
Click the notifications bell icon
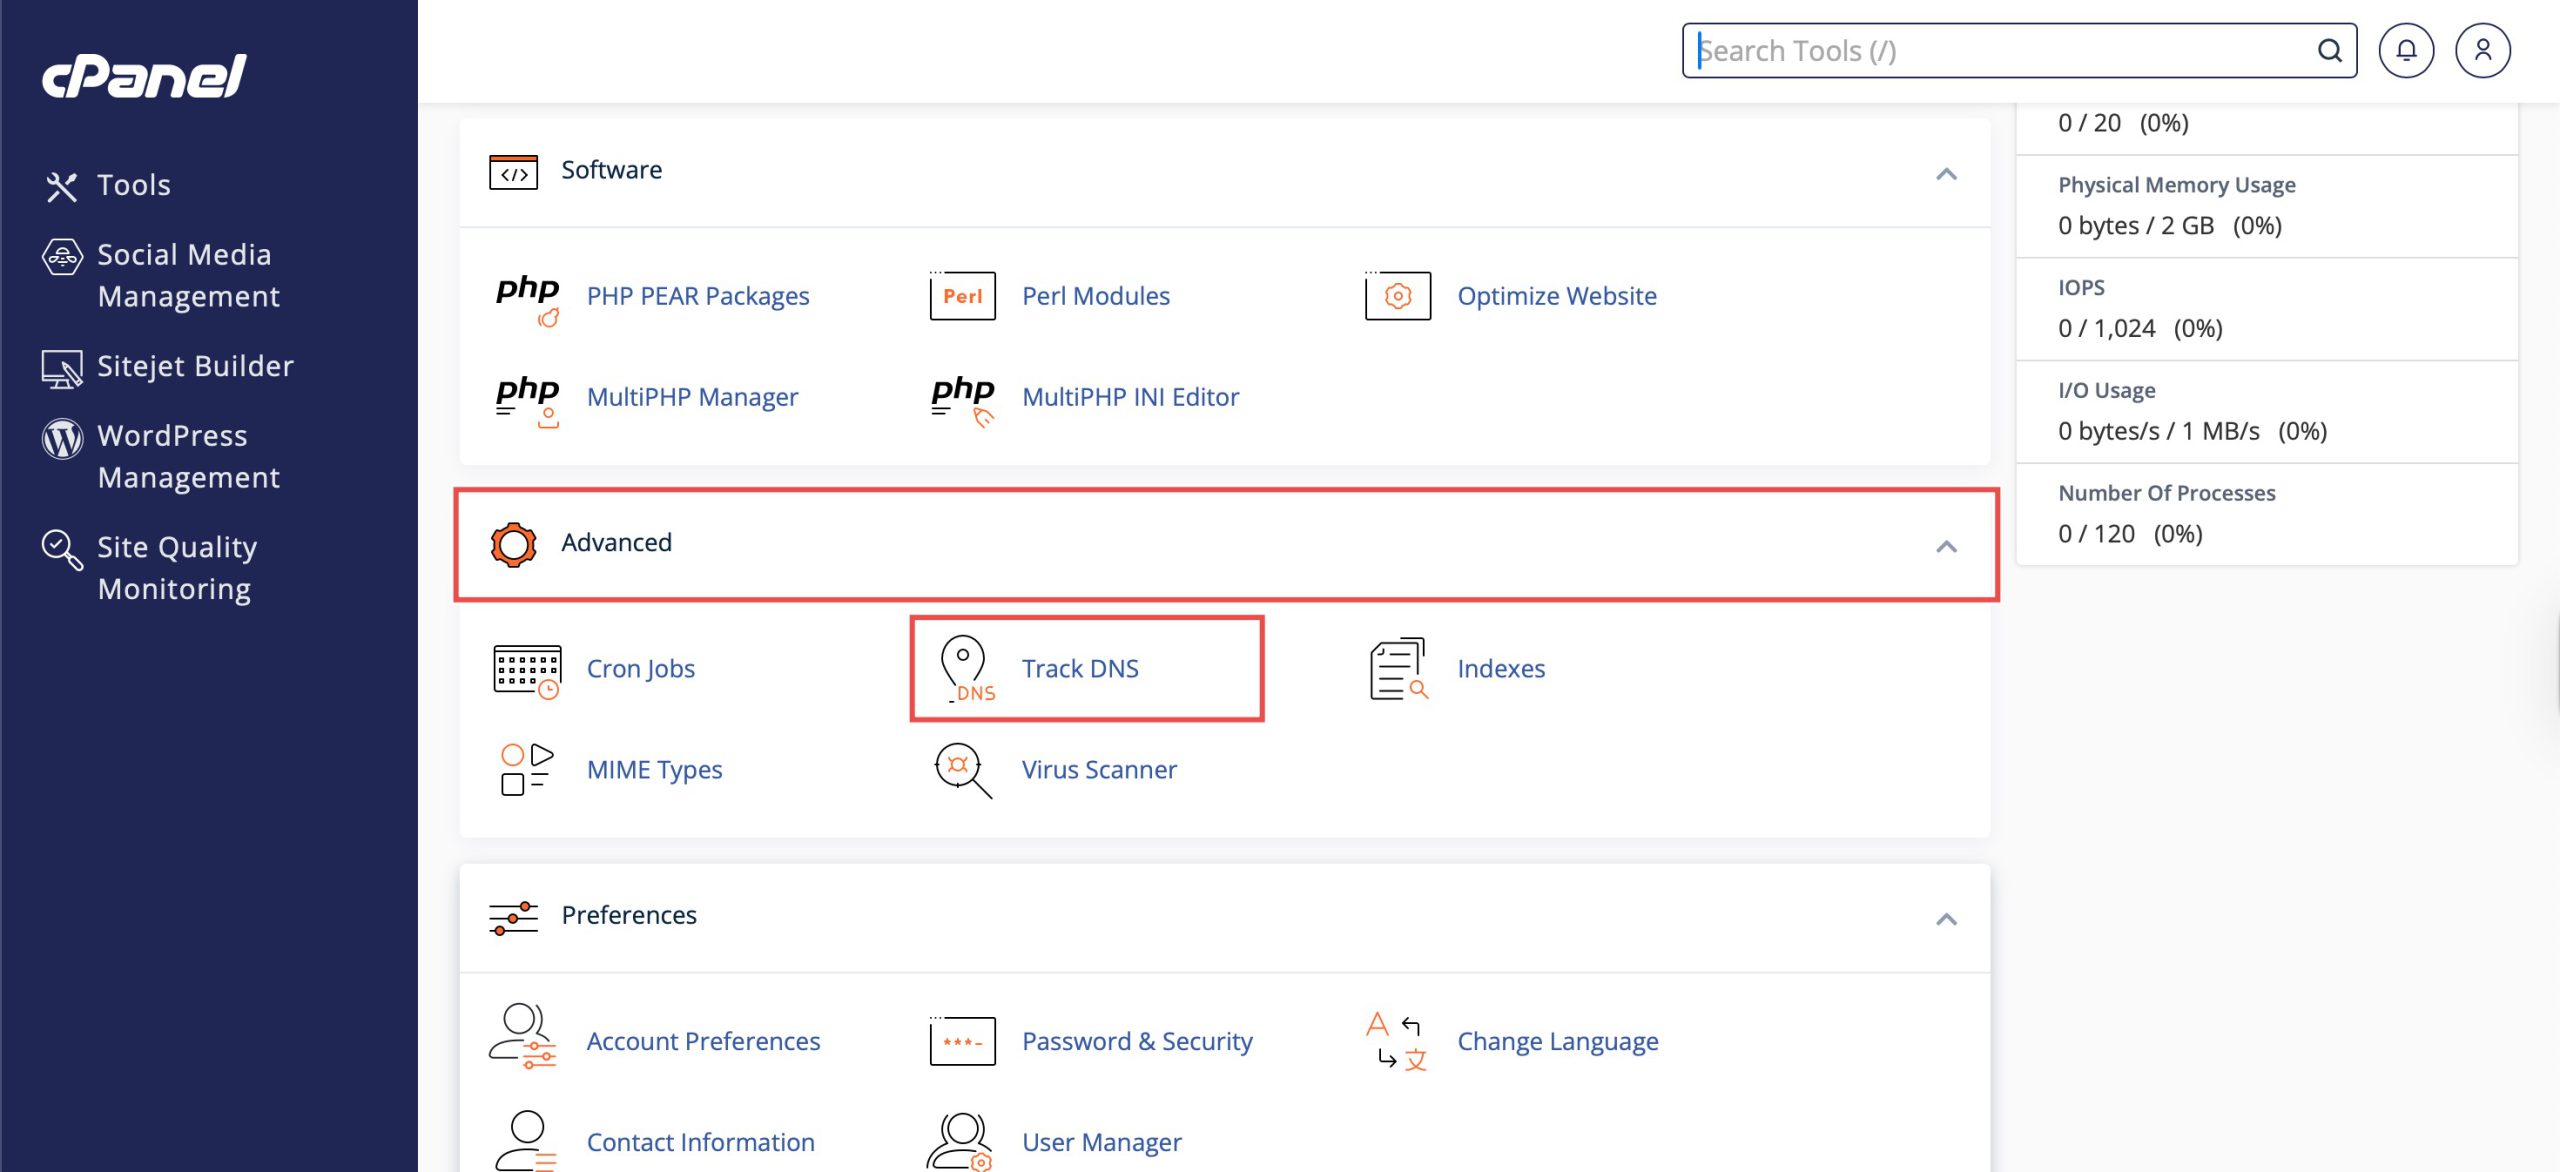[x=2406, y=51]
